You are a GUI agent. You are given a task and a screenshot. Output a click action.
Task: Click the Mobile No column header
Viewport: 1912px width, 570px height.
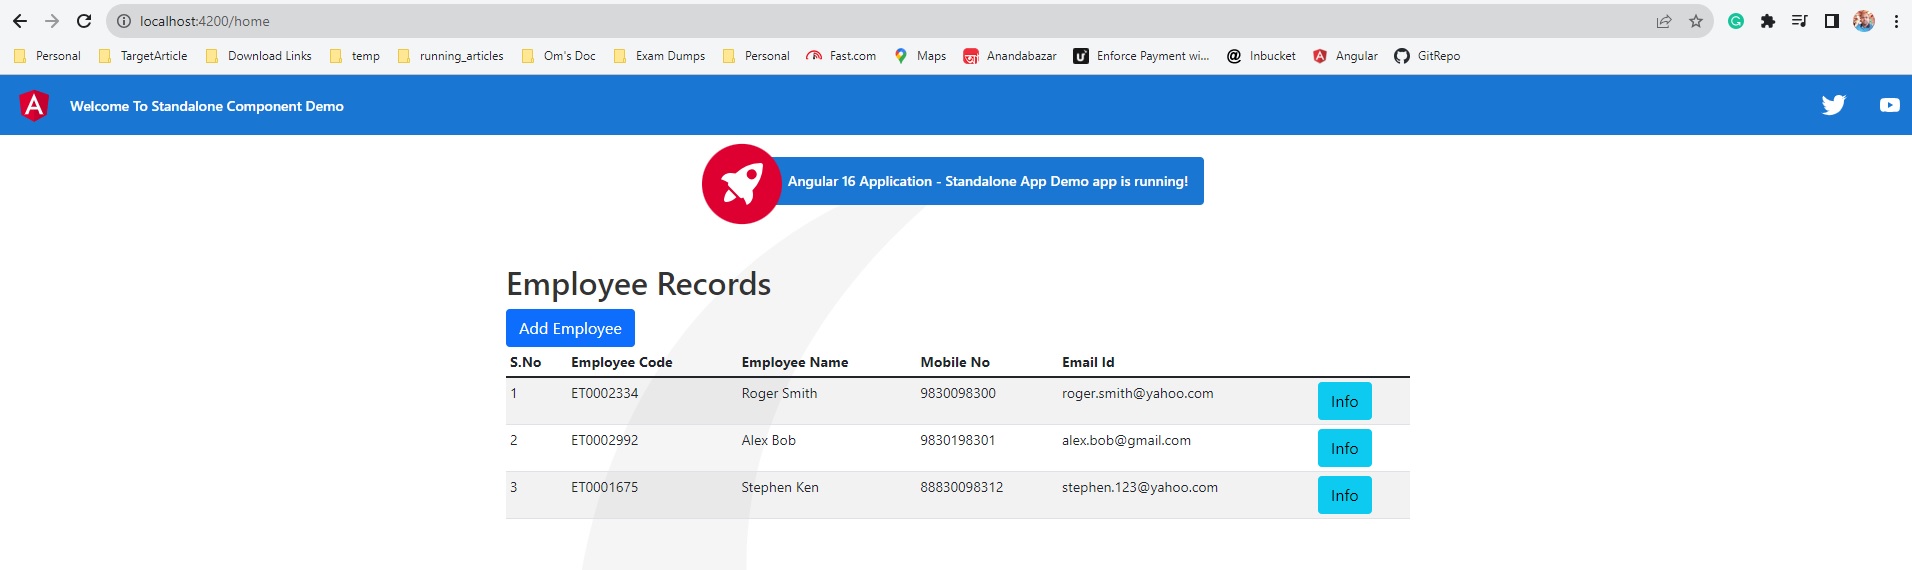coord(955,362)
